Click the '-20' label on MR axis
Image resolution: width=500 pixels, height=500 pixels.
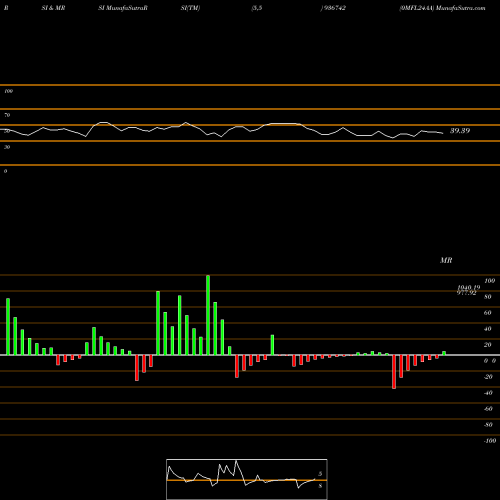488,377
